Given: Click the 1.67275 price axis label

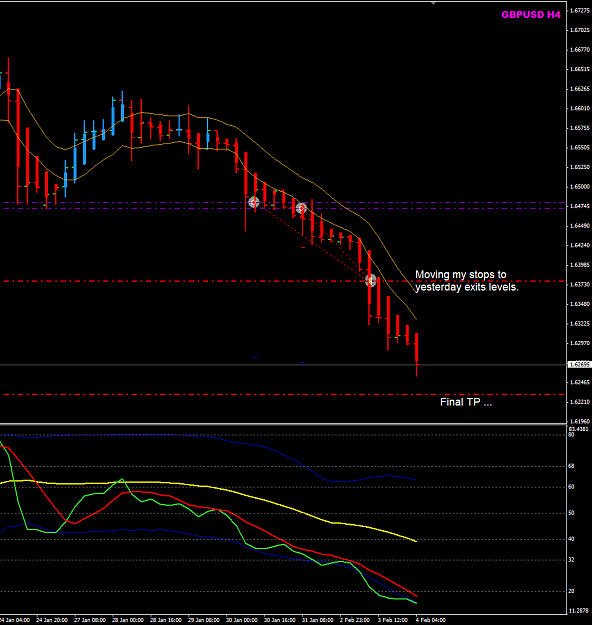Looking at the screenshot, I should click(x=580, y=10).
